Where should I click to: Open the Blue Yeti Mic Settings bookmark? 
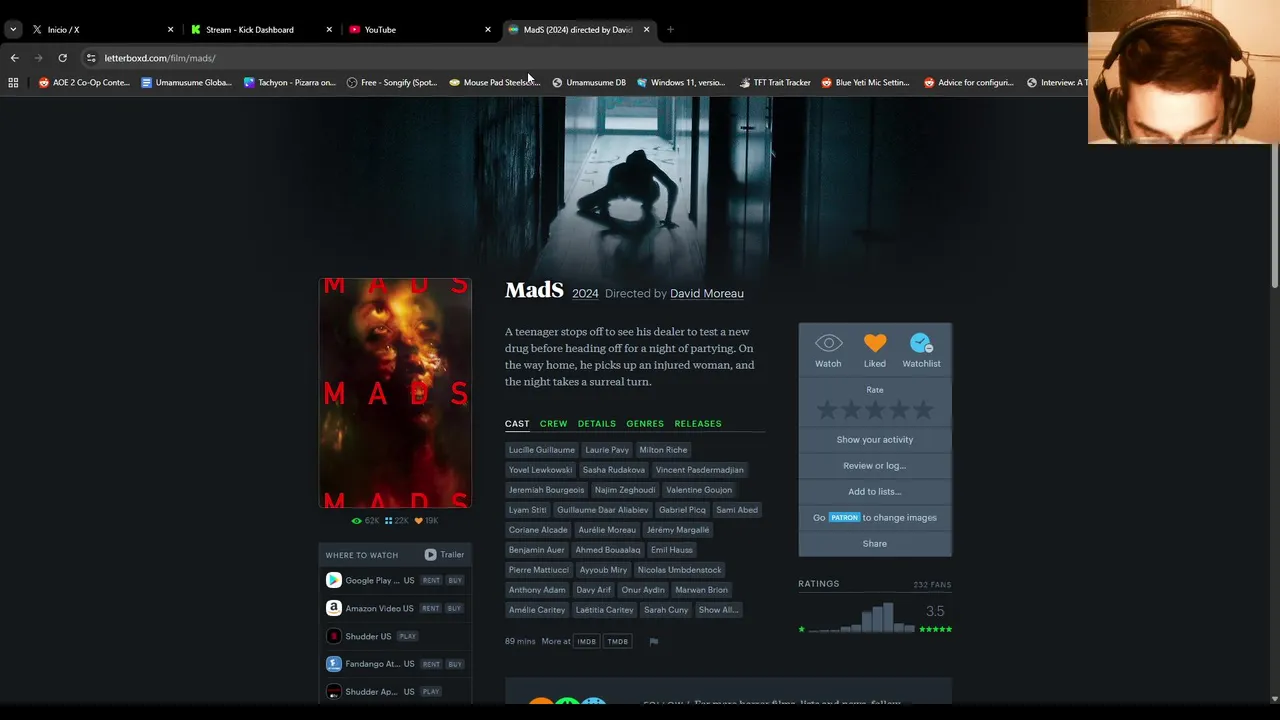pos(866,83)
